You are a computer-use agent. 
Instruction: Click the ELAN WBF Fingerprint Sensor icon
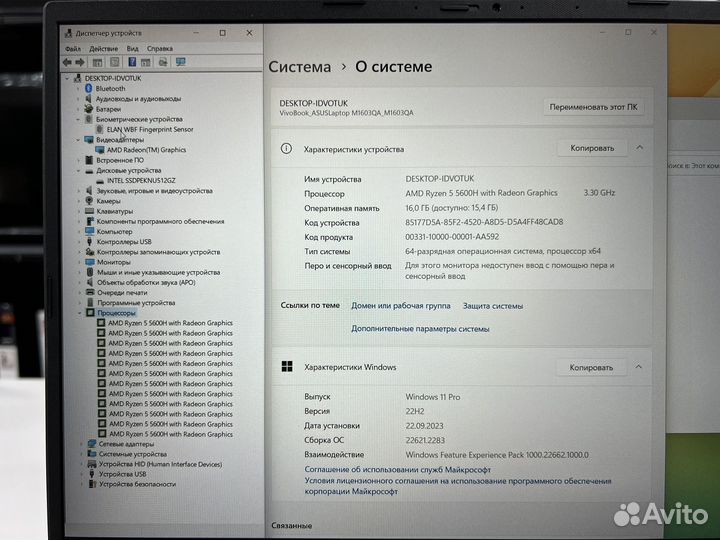100,129
